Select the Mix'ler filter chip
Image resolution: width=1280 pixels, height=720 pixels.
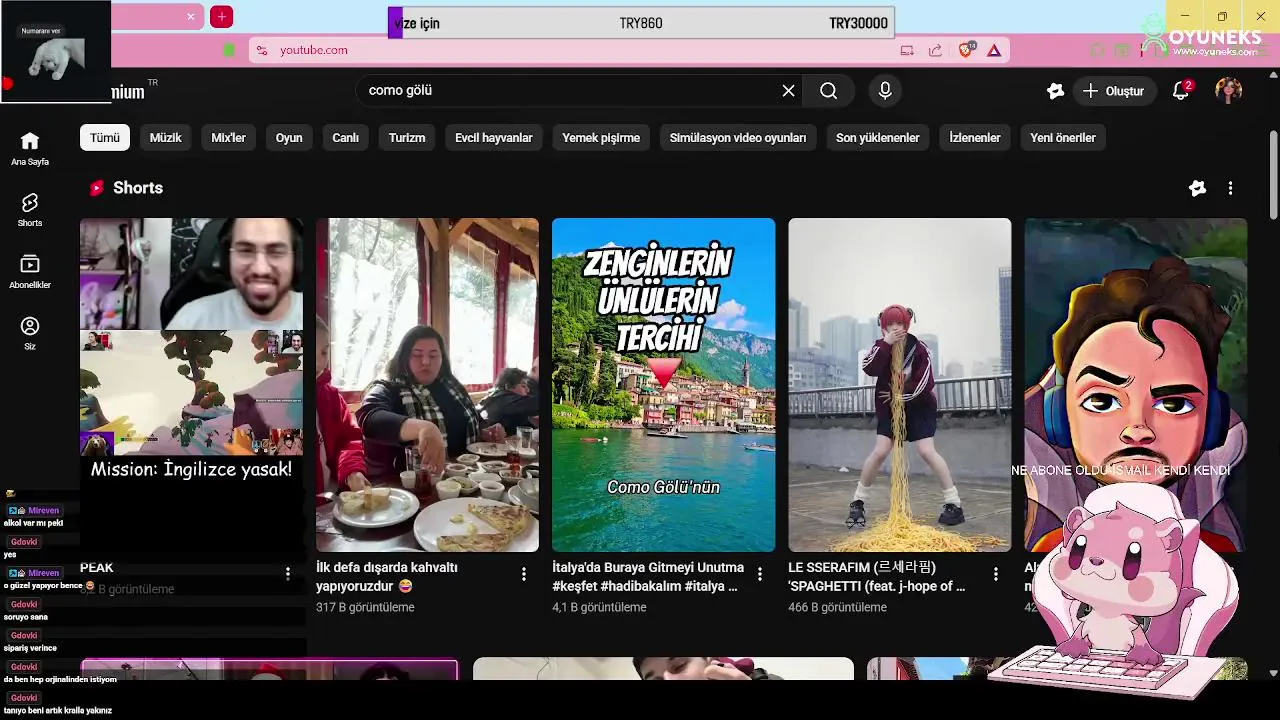point(229,138)
